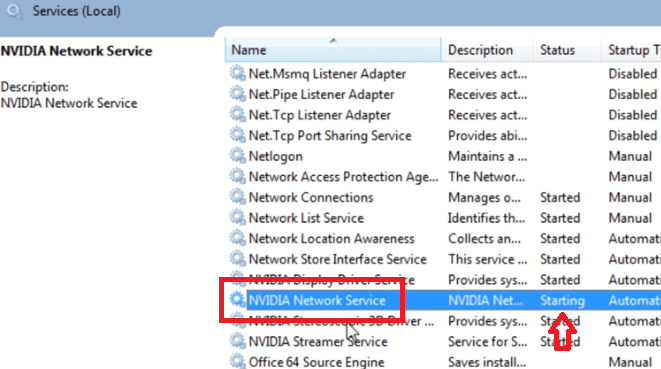
Task: Click the NVIDIA Network Service gear icon
Action: pos(237,300)
